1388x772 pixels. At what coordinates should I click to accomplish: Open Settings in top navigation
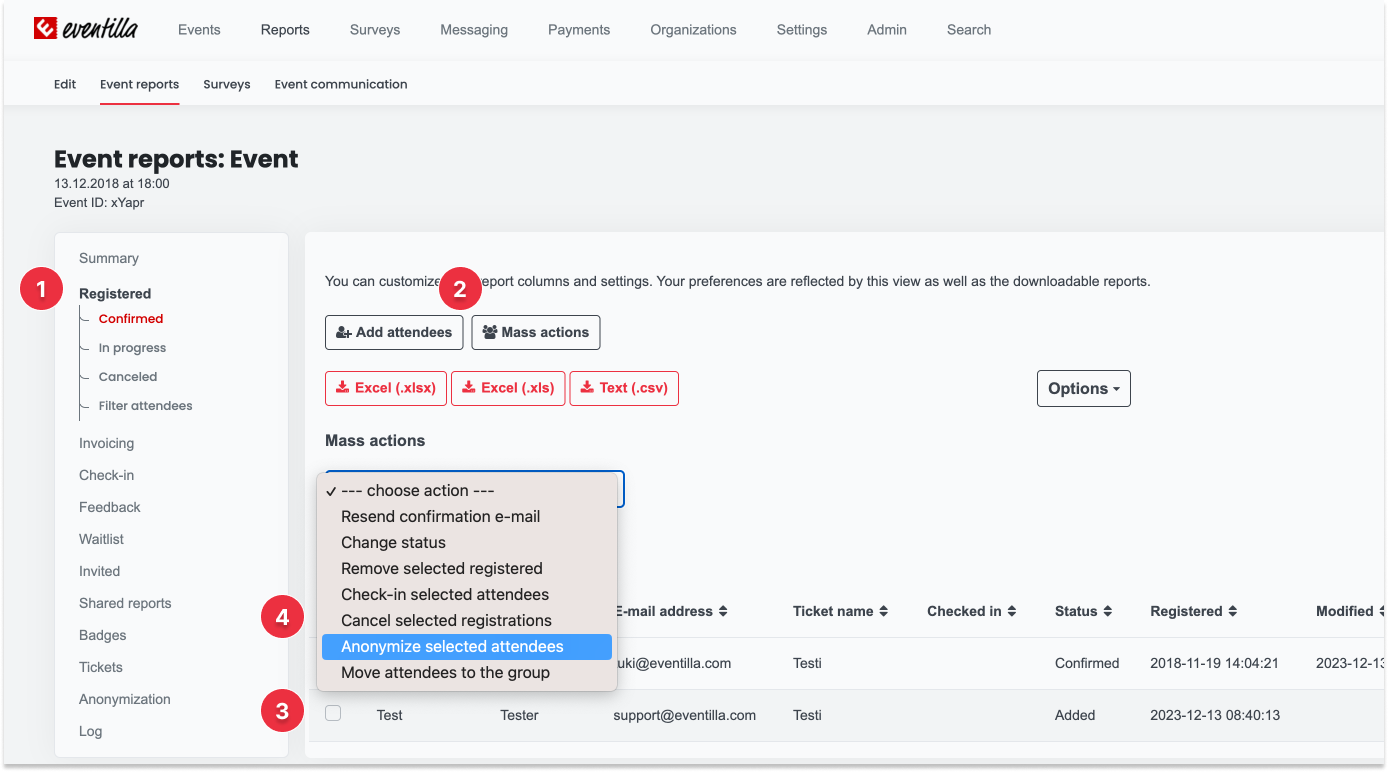click(802, 30)
